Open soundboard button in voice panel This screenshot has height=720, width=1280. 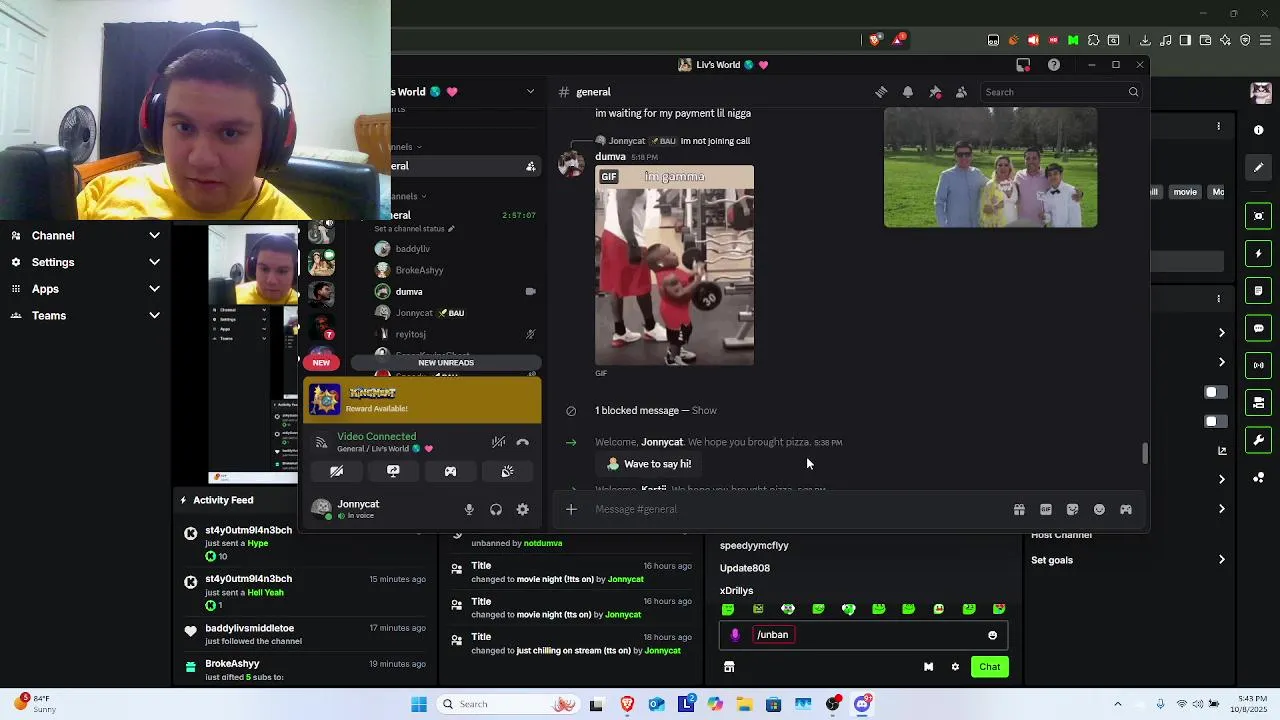507,471
